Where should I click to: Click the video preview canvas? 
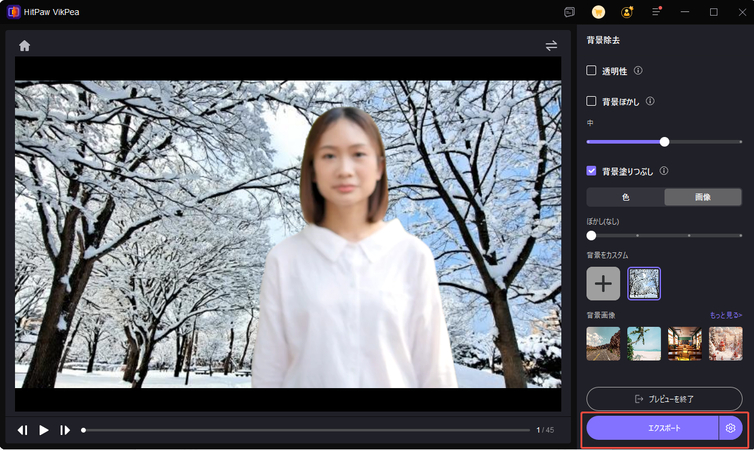coord(288,234)
